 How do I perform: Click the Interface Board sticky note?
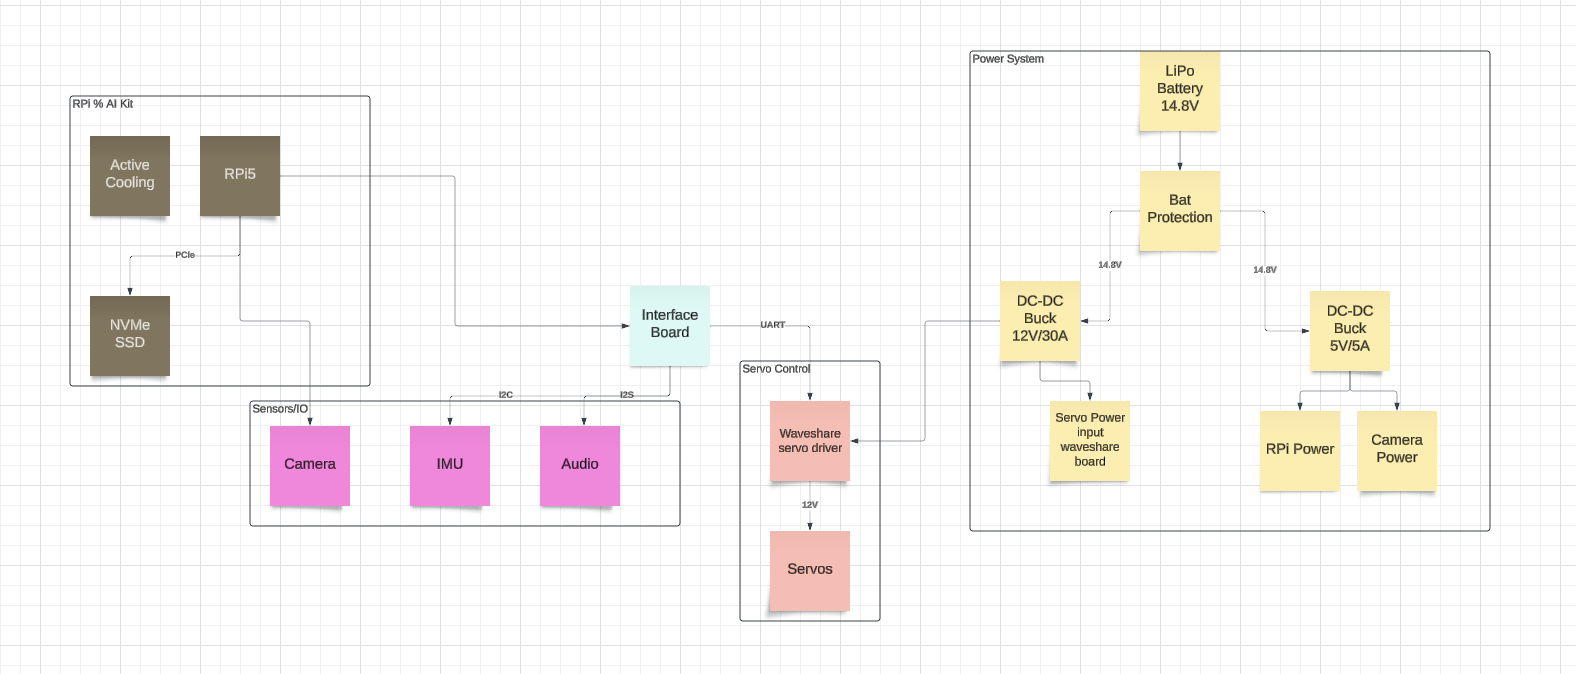[670, 325]
